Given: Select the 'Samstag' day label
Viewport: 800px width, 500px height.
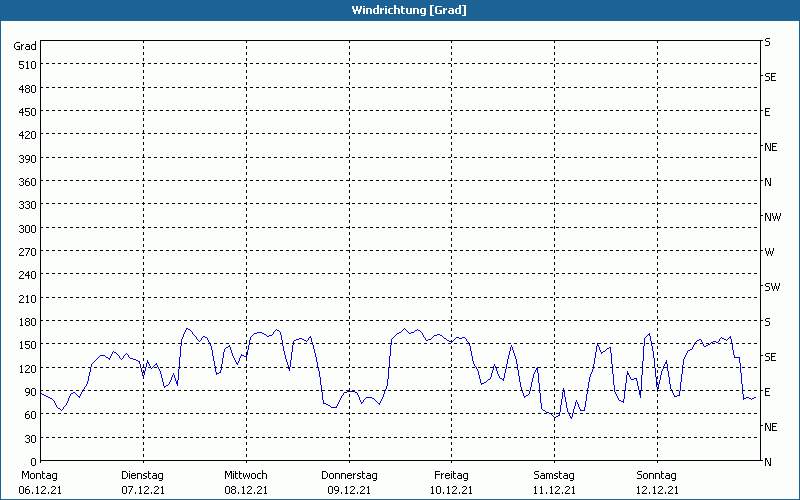Looking at the screenshot, I should point(554,476).
